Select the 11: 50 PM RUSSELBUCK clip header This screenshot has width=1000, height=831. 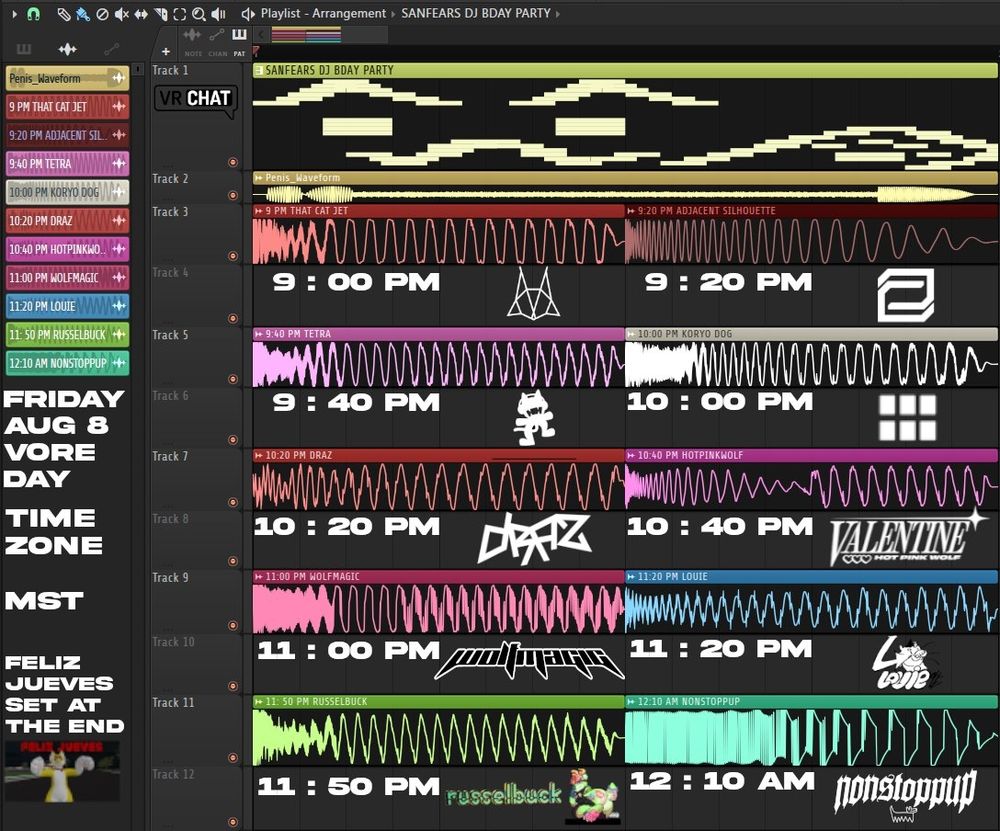point(439,702)
